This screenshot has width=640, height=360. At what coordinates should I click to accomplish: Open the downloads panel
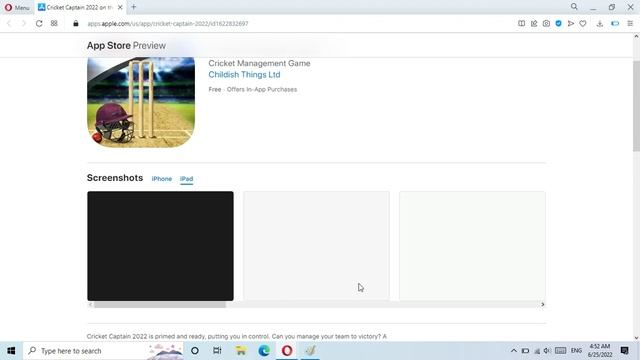pos(600,24)
